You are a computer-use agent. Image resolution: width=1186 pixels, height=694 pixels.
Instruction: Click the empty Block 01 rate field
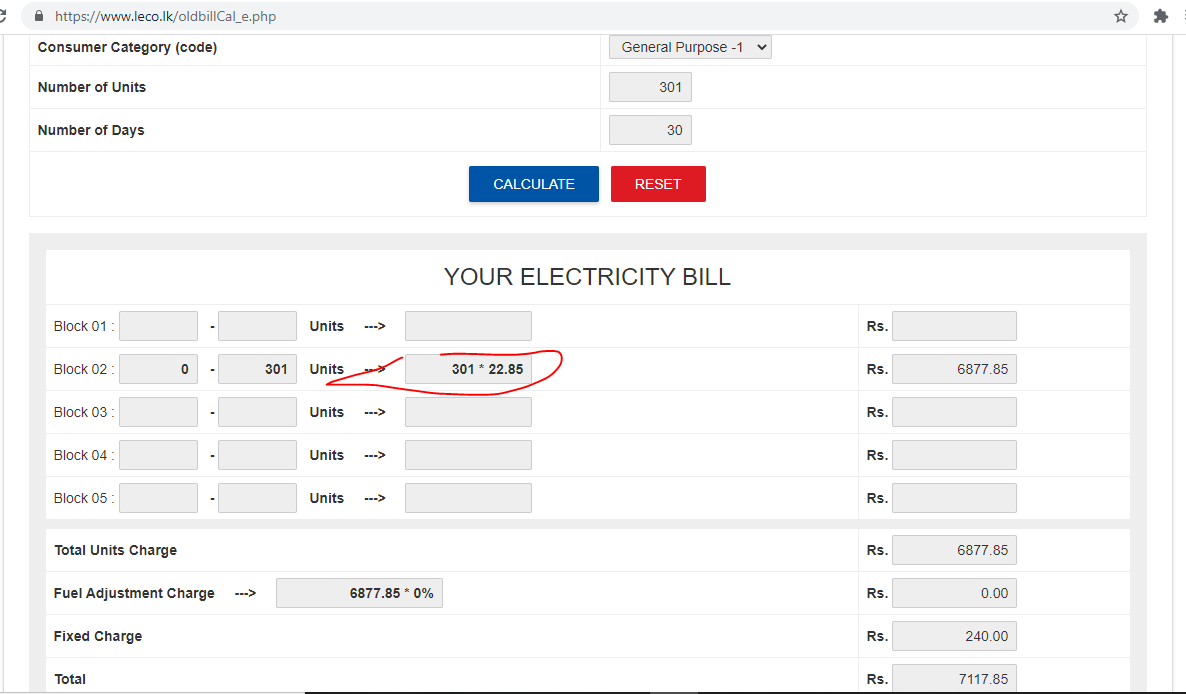click(468, 326)
